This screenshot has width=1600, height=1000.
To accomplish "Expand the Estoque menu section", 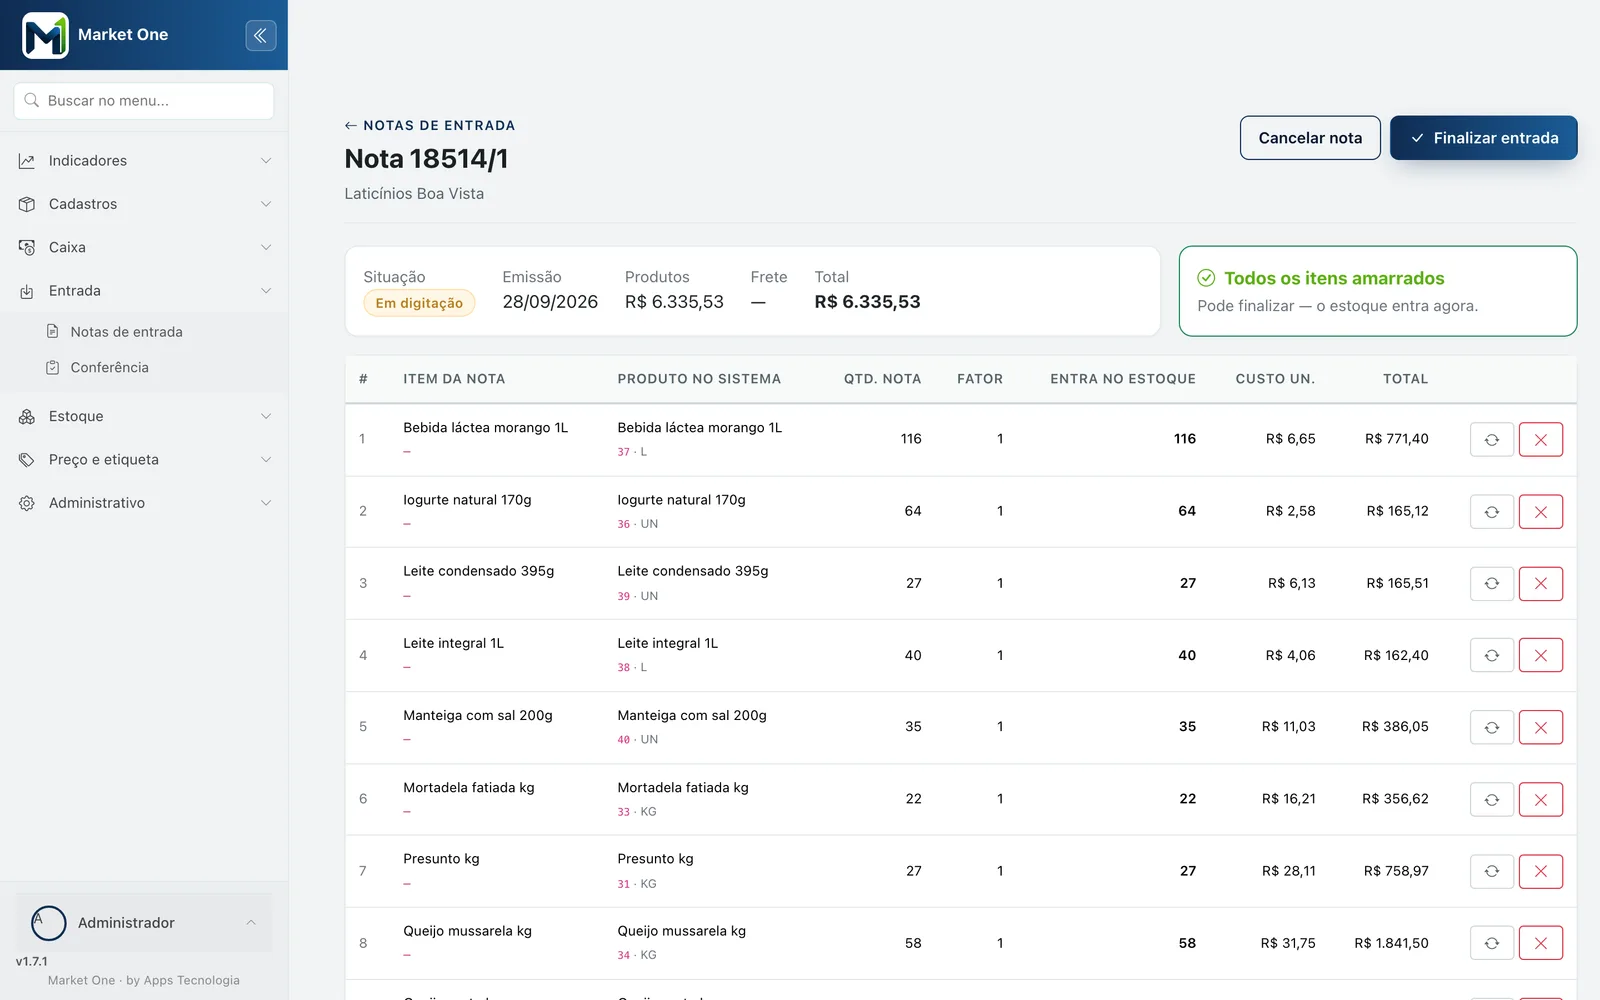I will pyautogui.click(x=144, y=416).
